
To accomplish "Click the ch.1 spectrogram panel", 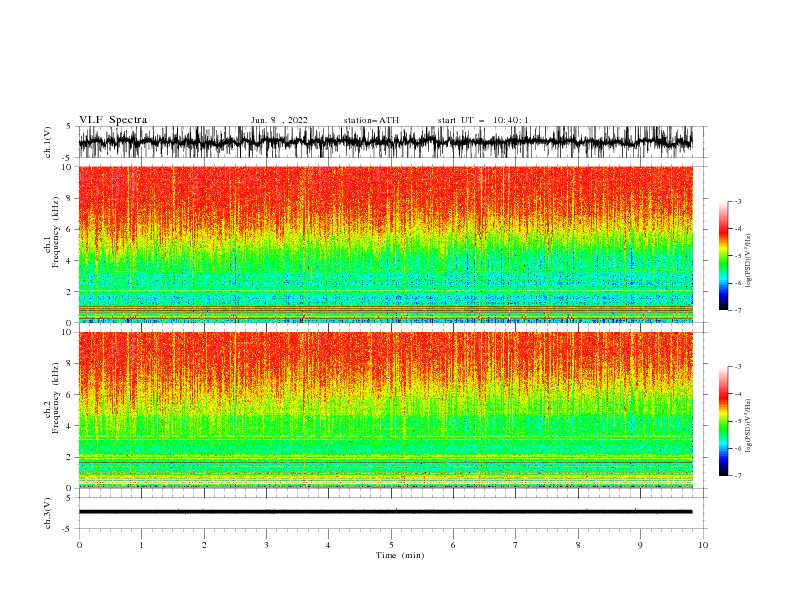I will point(385,244).
